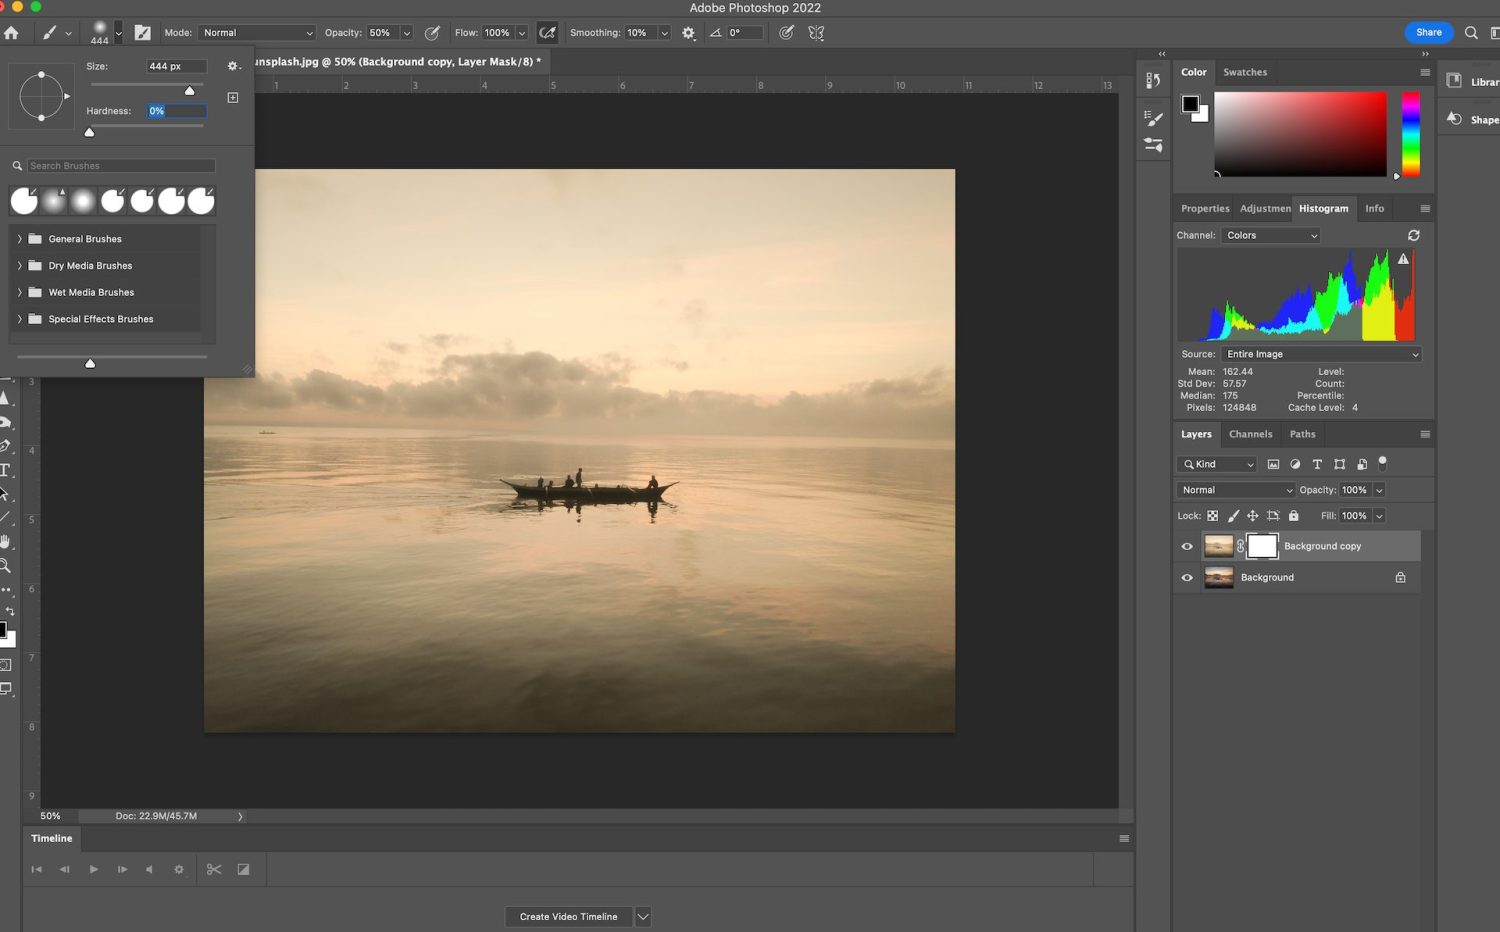Open the Mode dropdown set to Normal

click(257, 33)
